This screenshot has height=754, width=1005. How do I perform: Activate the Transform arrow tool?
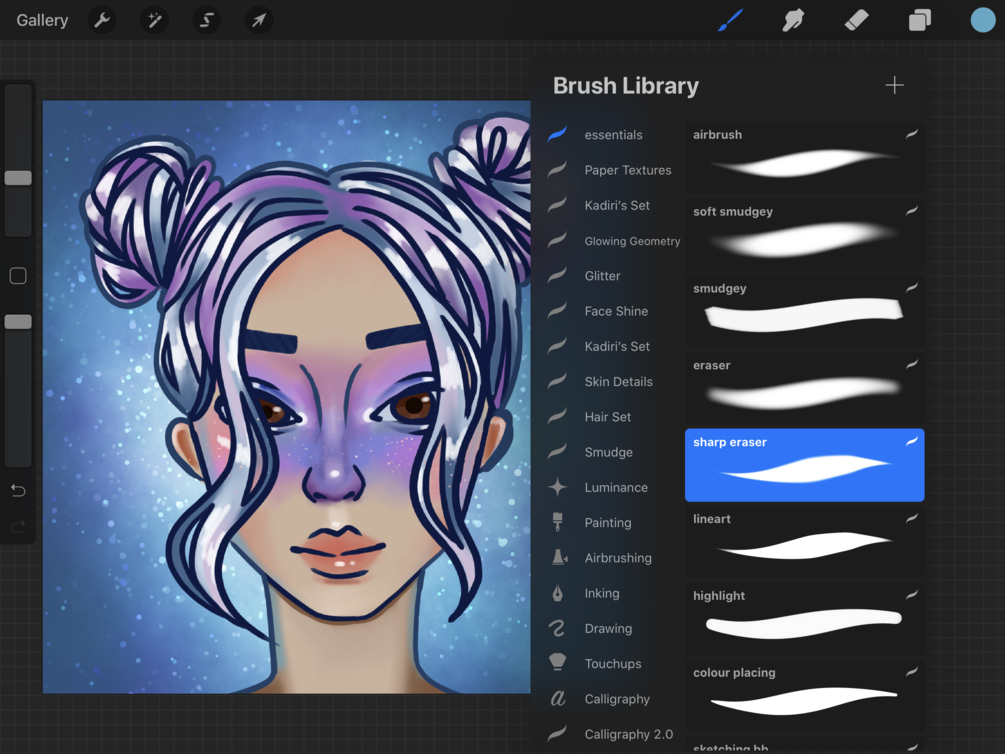coord(259,21)
